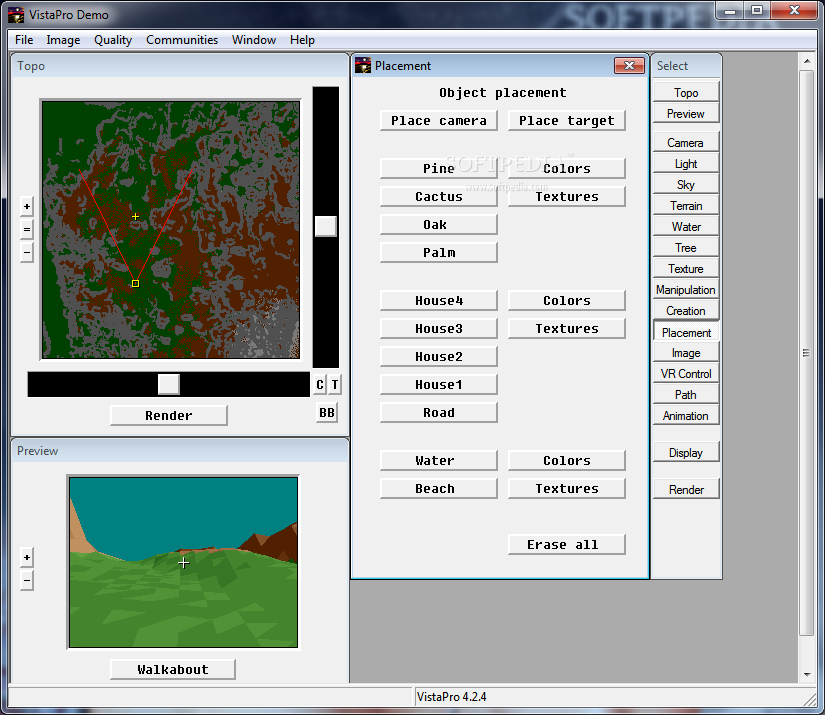Click yellow target cross on Topo map

[135, 216]
